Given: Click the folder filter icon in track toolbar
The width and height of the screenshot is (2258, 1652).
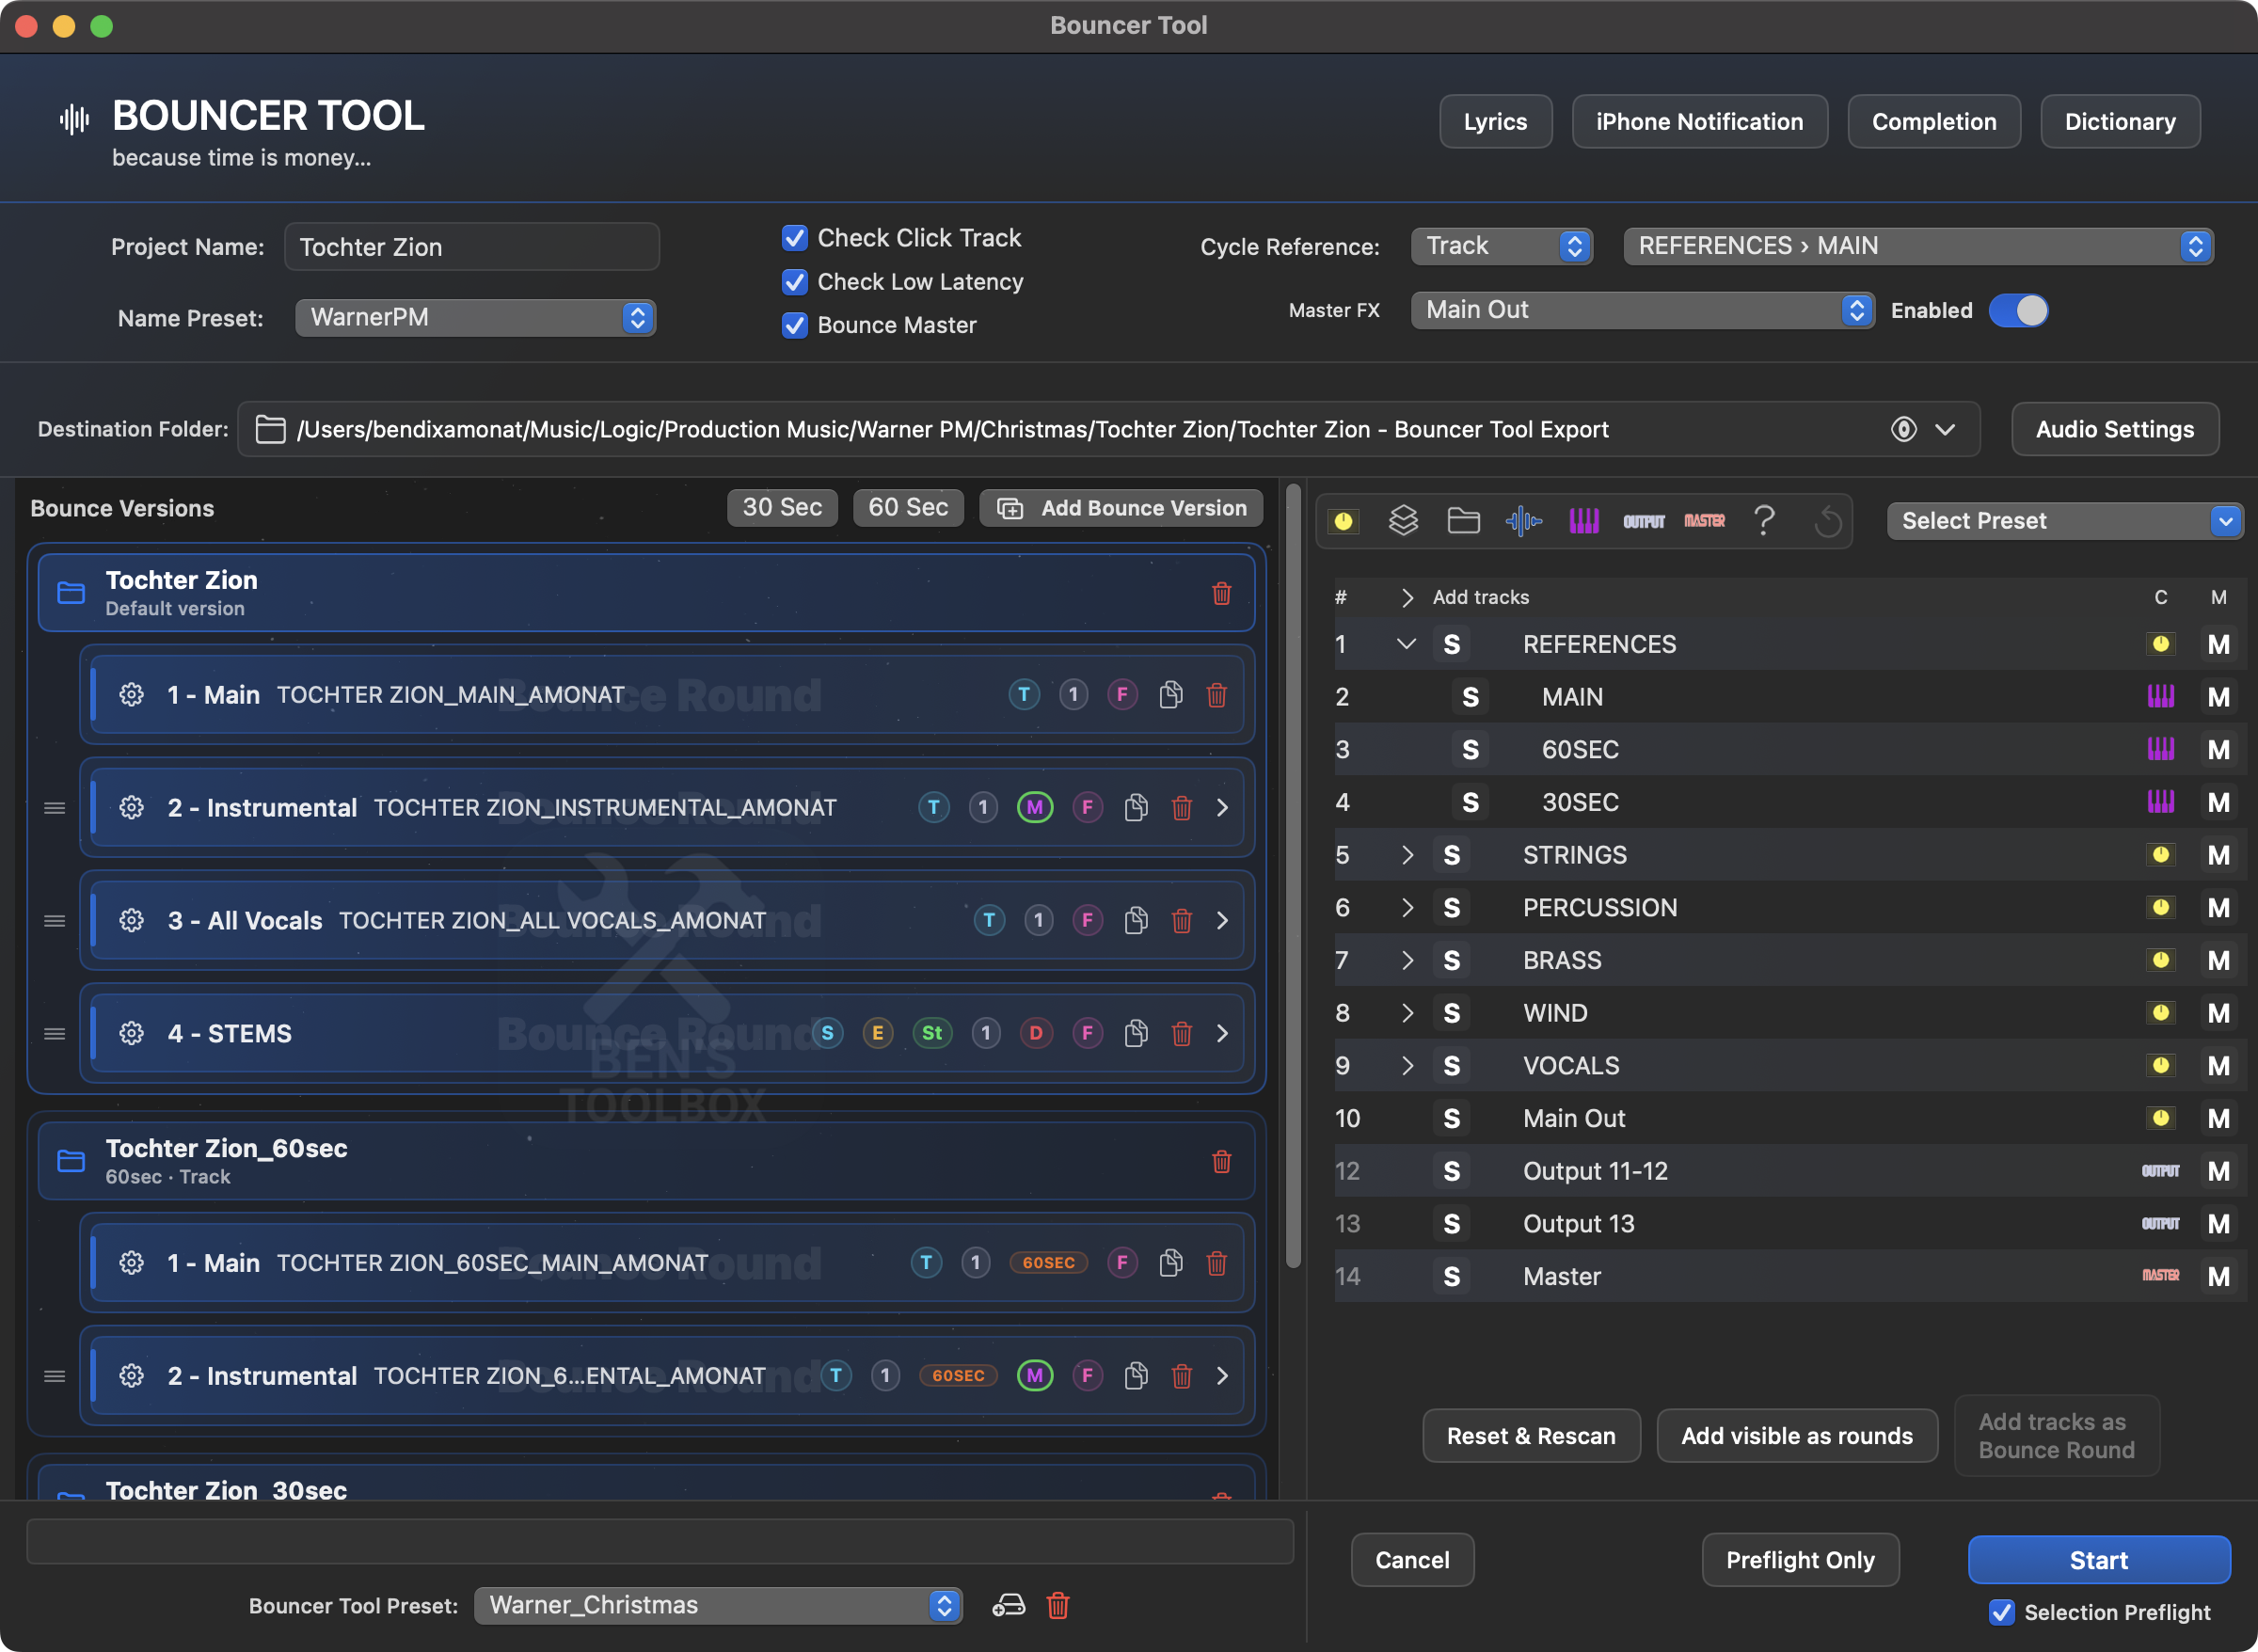Looking at the screenshot, I should 1463,521.
